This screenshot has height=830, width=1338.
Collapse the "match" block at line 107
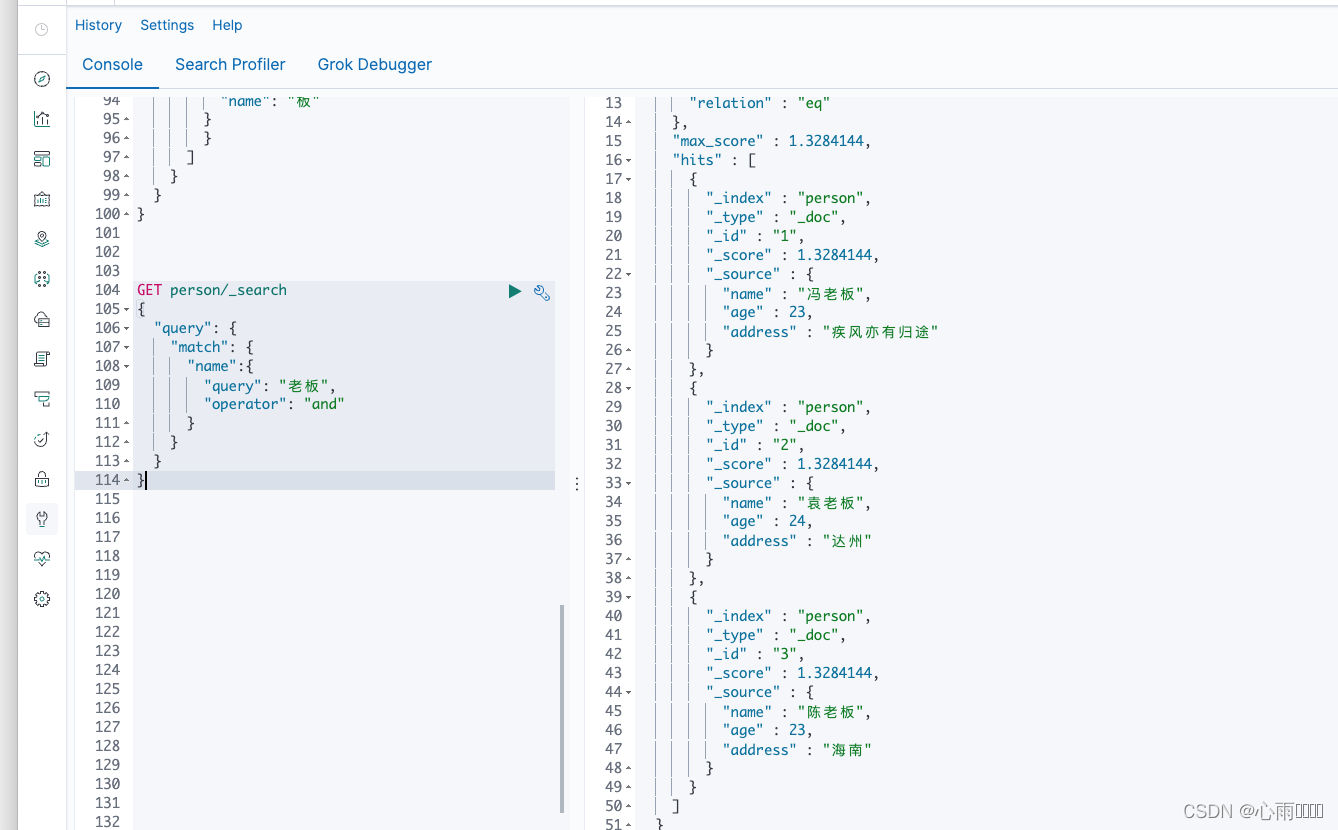(127, 348)
